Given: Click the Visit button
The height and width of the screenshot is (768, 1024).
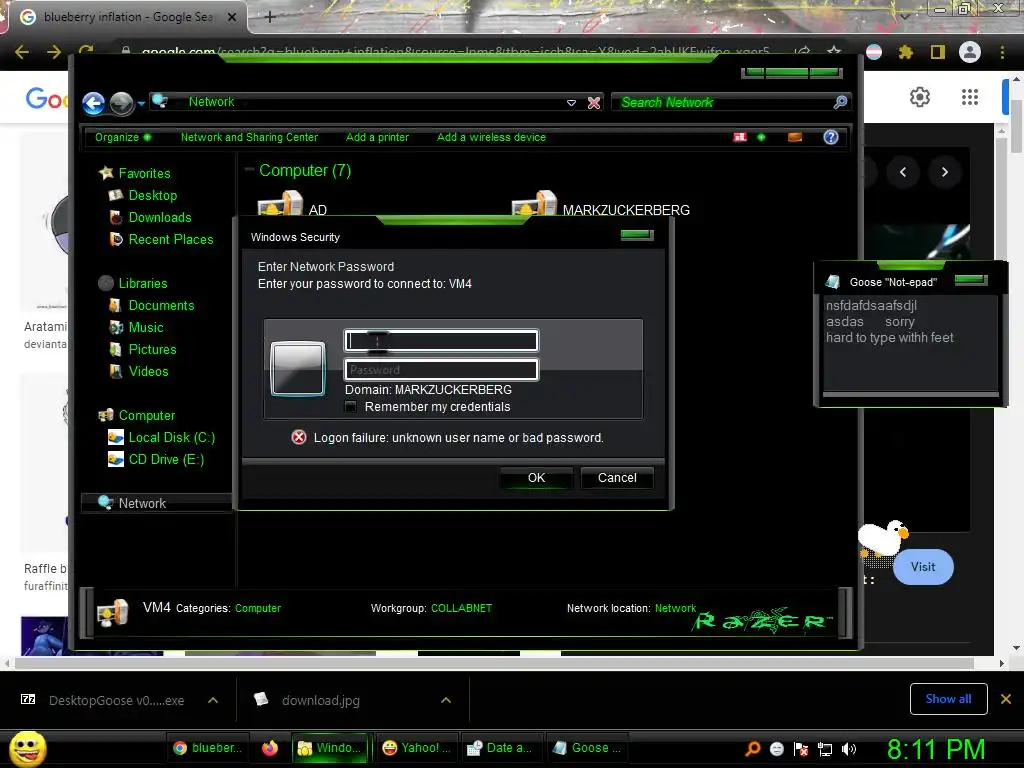Looking at the screenshot, I should 923,567.
